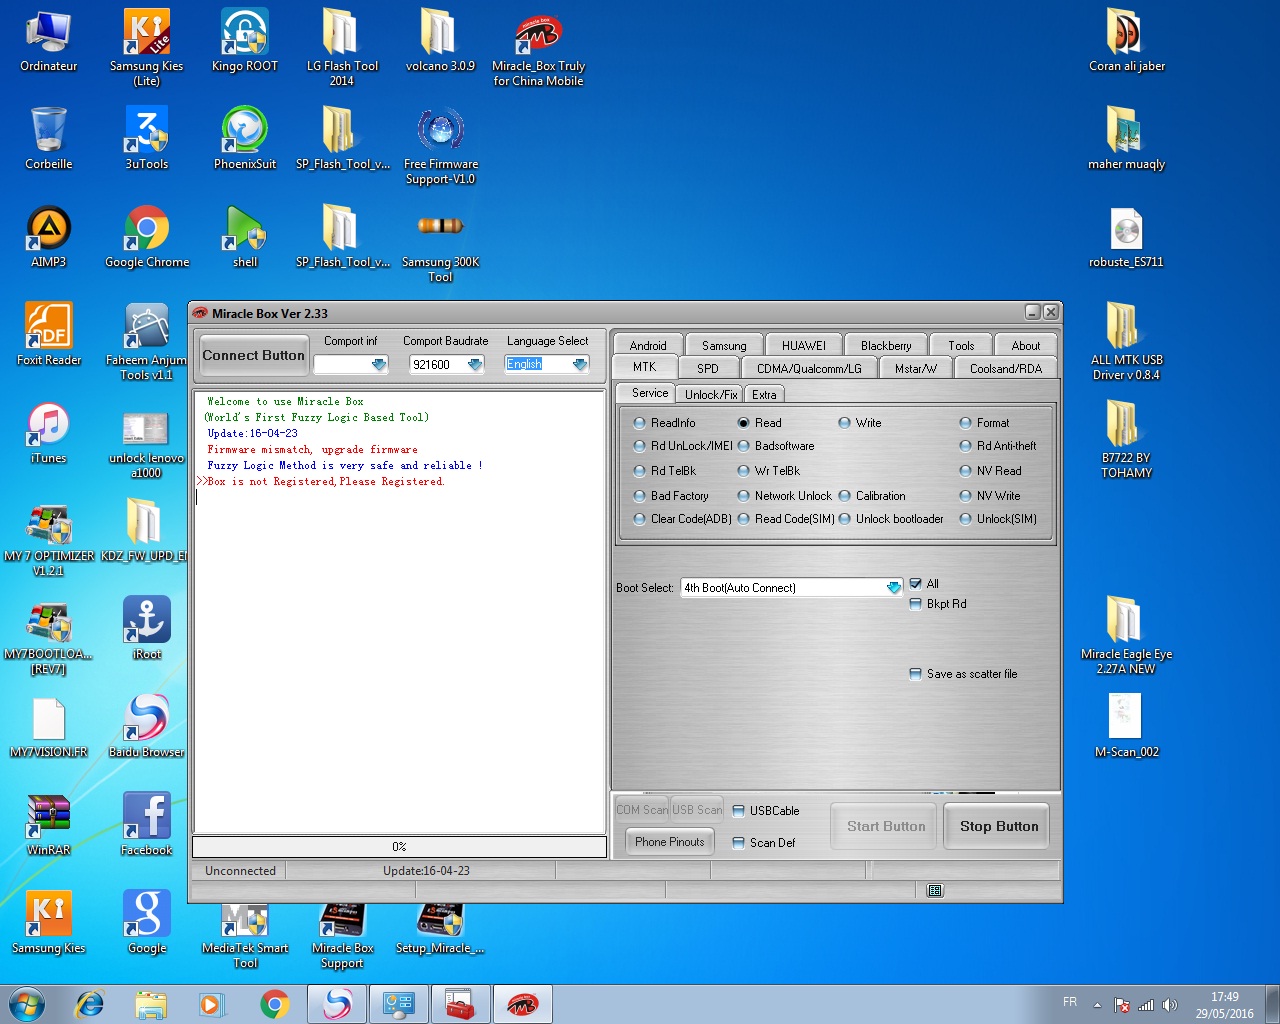The width and height of the screenshot is (1280, 1024).
Task: Click the Windows Start button
Action: pos(27,1004)
